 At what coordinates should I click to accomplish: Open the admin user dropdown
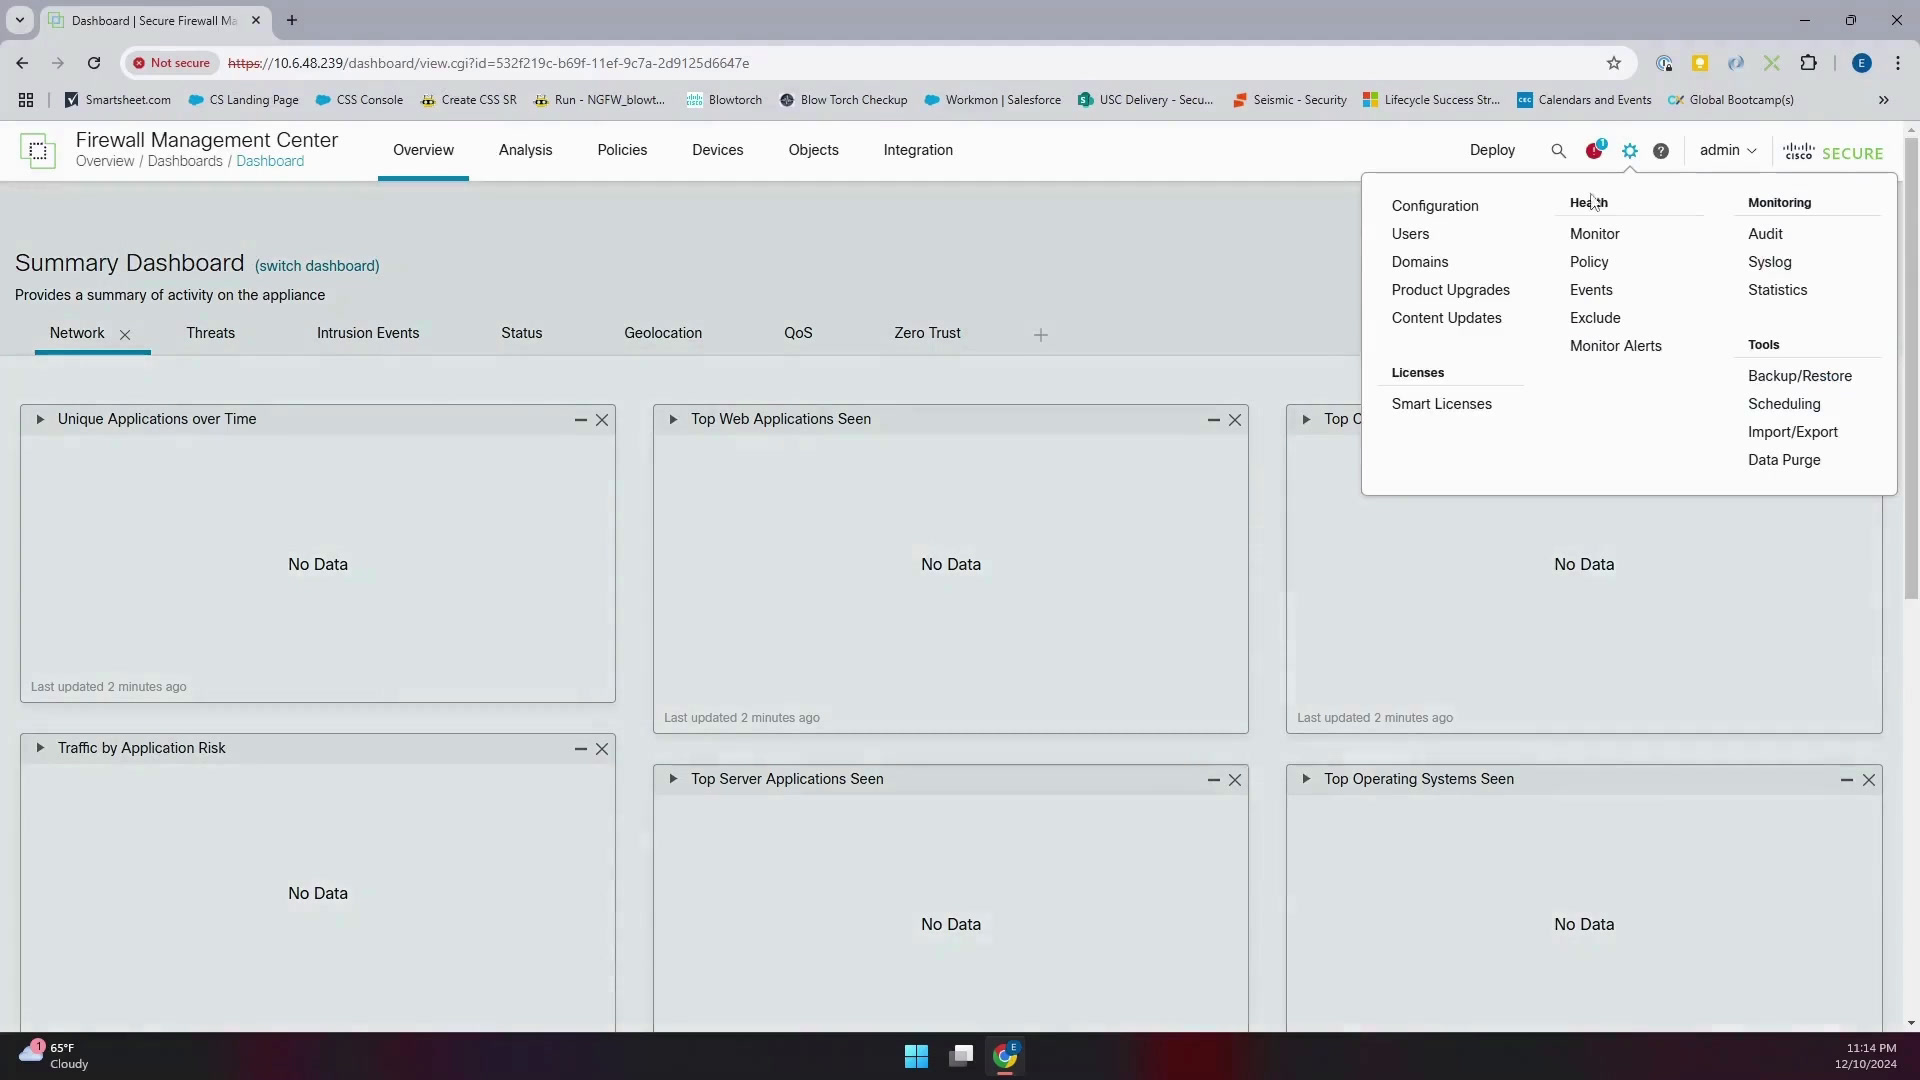pyautogui.click(x=1728, y=150)
